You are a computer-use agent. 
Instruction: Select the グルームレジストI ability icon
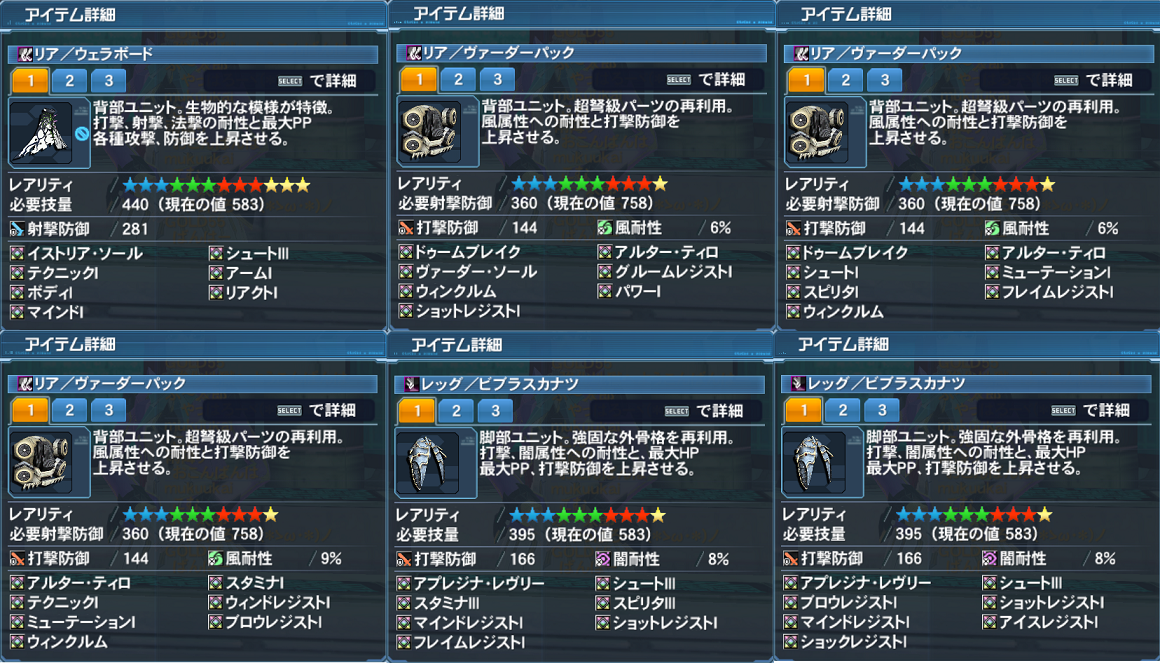[604, 272]
